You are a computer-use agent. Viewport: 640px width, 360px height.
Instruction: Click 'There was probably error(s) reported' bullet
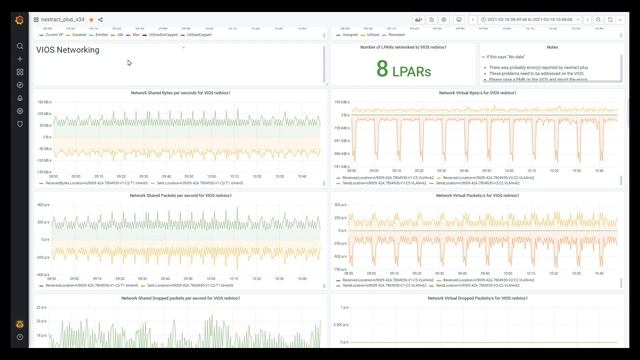pyautogui.click(x=538, y=67)
